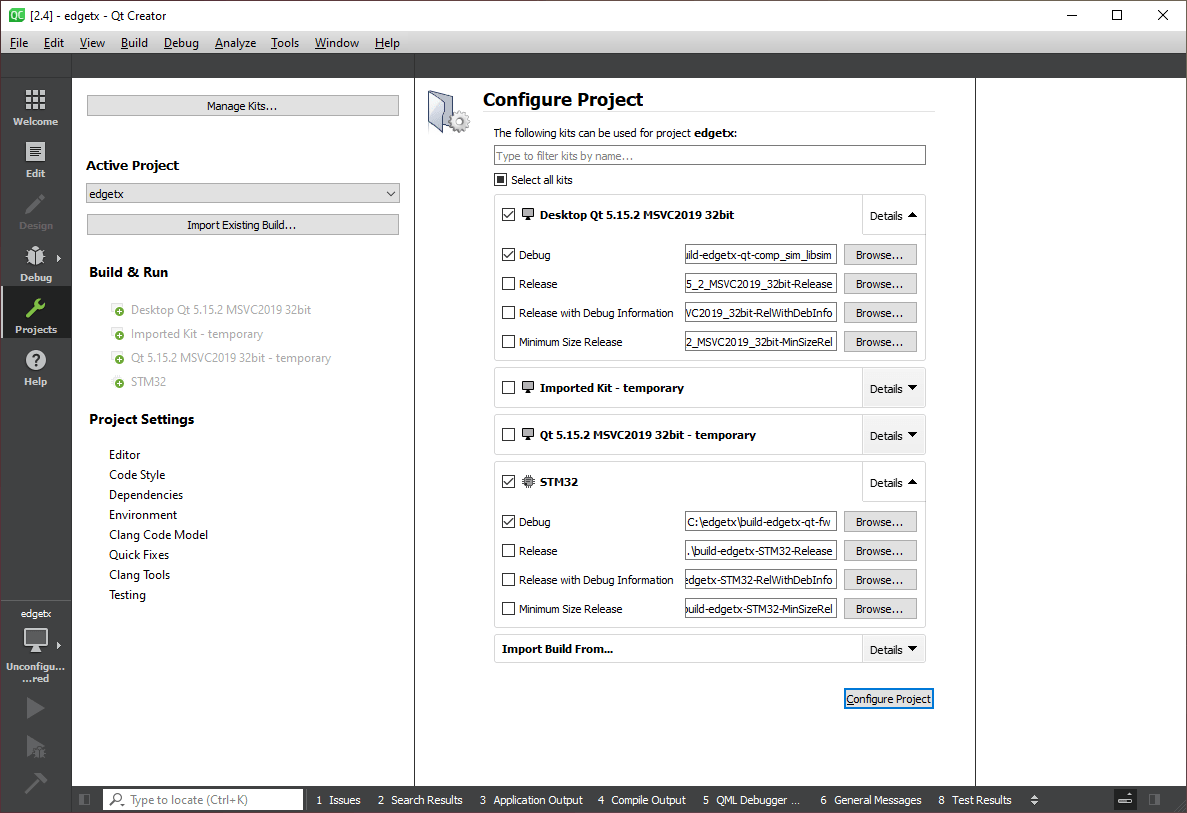Toggle the output pane maximize icon
This screenshot has height=813, width=1187.
[1124, 799]
